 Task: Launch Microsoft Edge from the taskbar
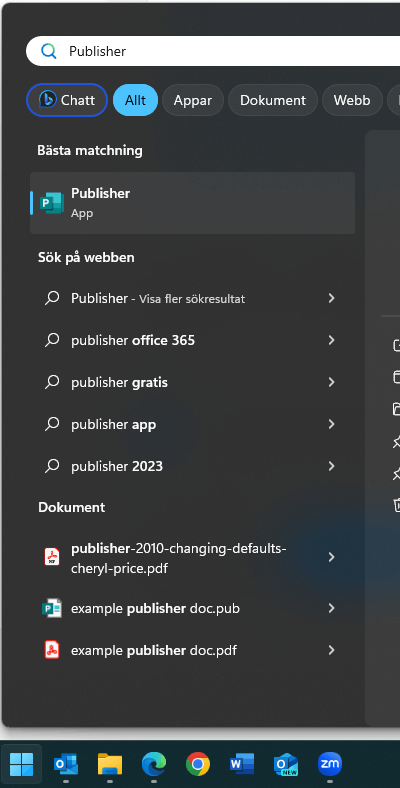pyautogui.click(x=154, y=765)
